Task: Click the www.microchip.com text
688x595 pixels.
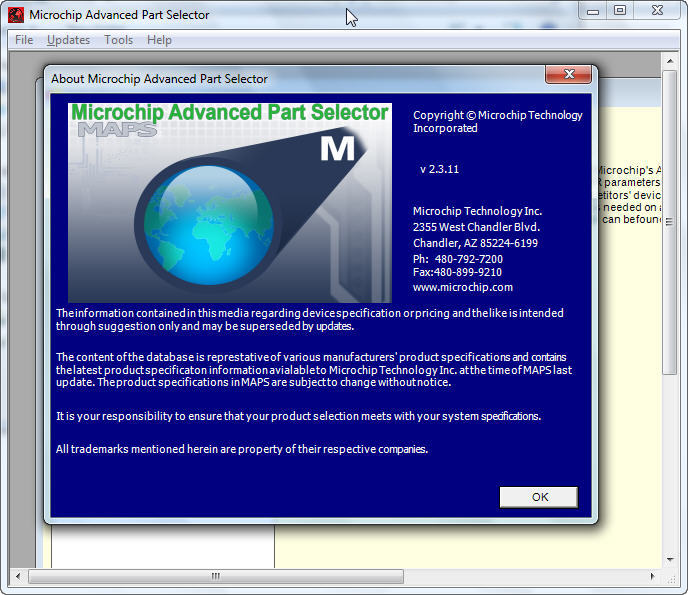Action: (x=462, y=287)
